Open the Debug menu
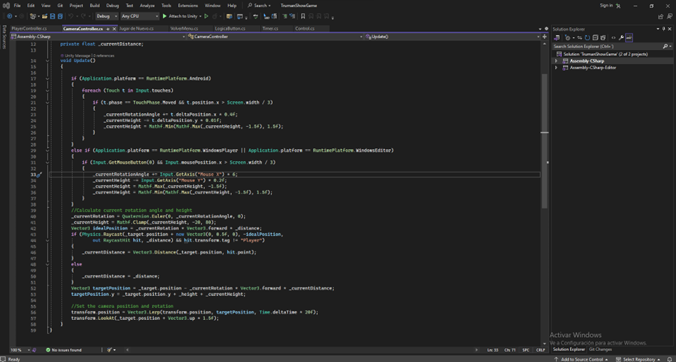This screenshot has height=362, width=676. click(x=112, y=6)
